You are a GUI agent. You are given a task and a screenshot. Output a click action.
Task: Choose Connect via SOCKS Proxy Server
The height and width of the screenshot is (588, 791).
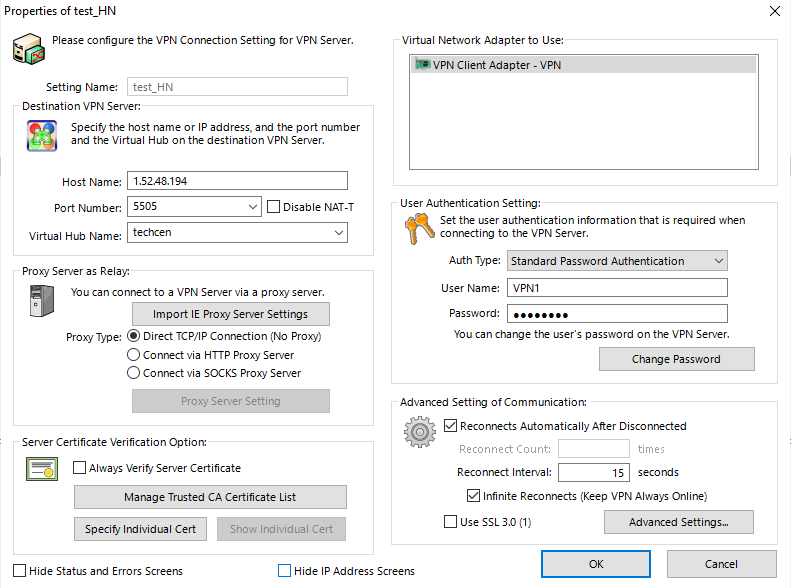click(133, 373)
